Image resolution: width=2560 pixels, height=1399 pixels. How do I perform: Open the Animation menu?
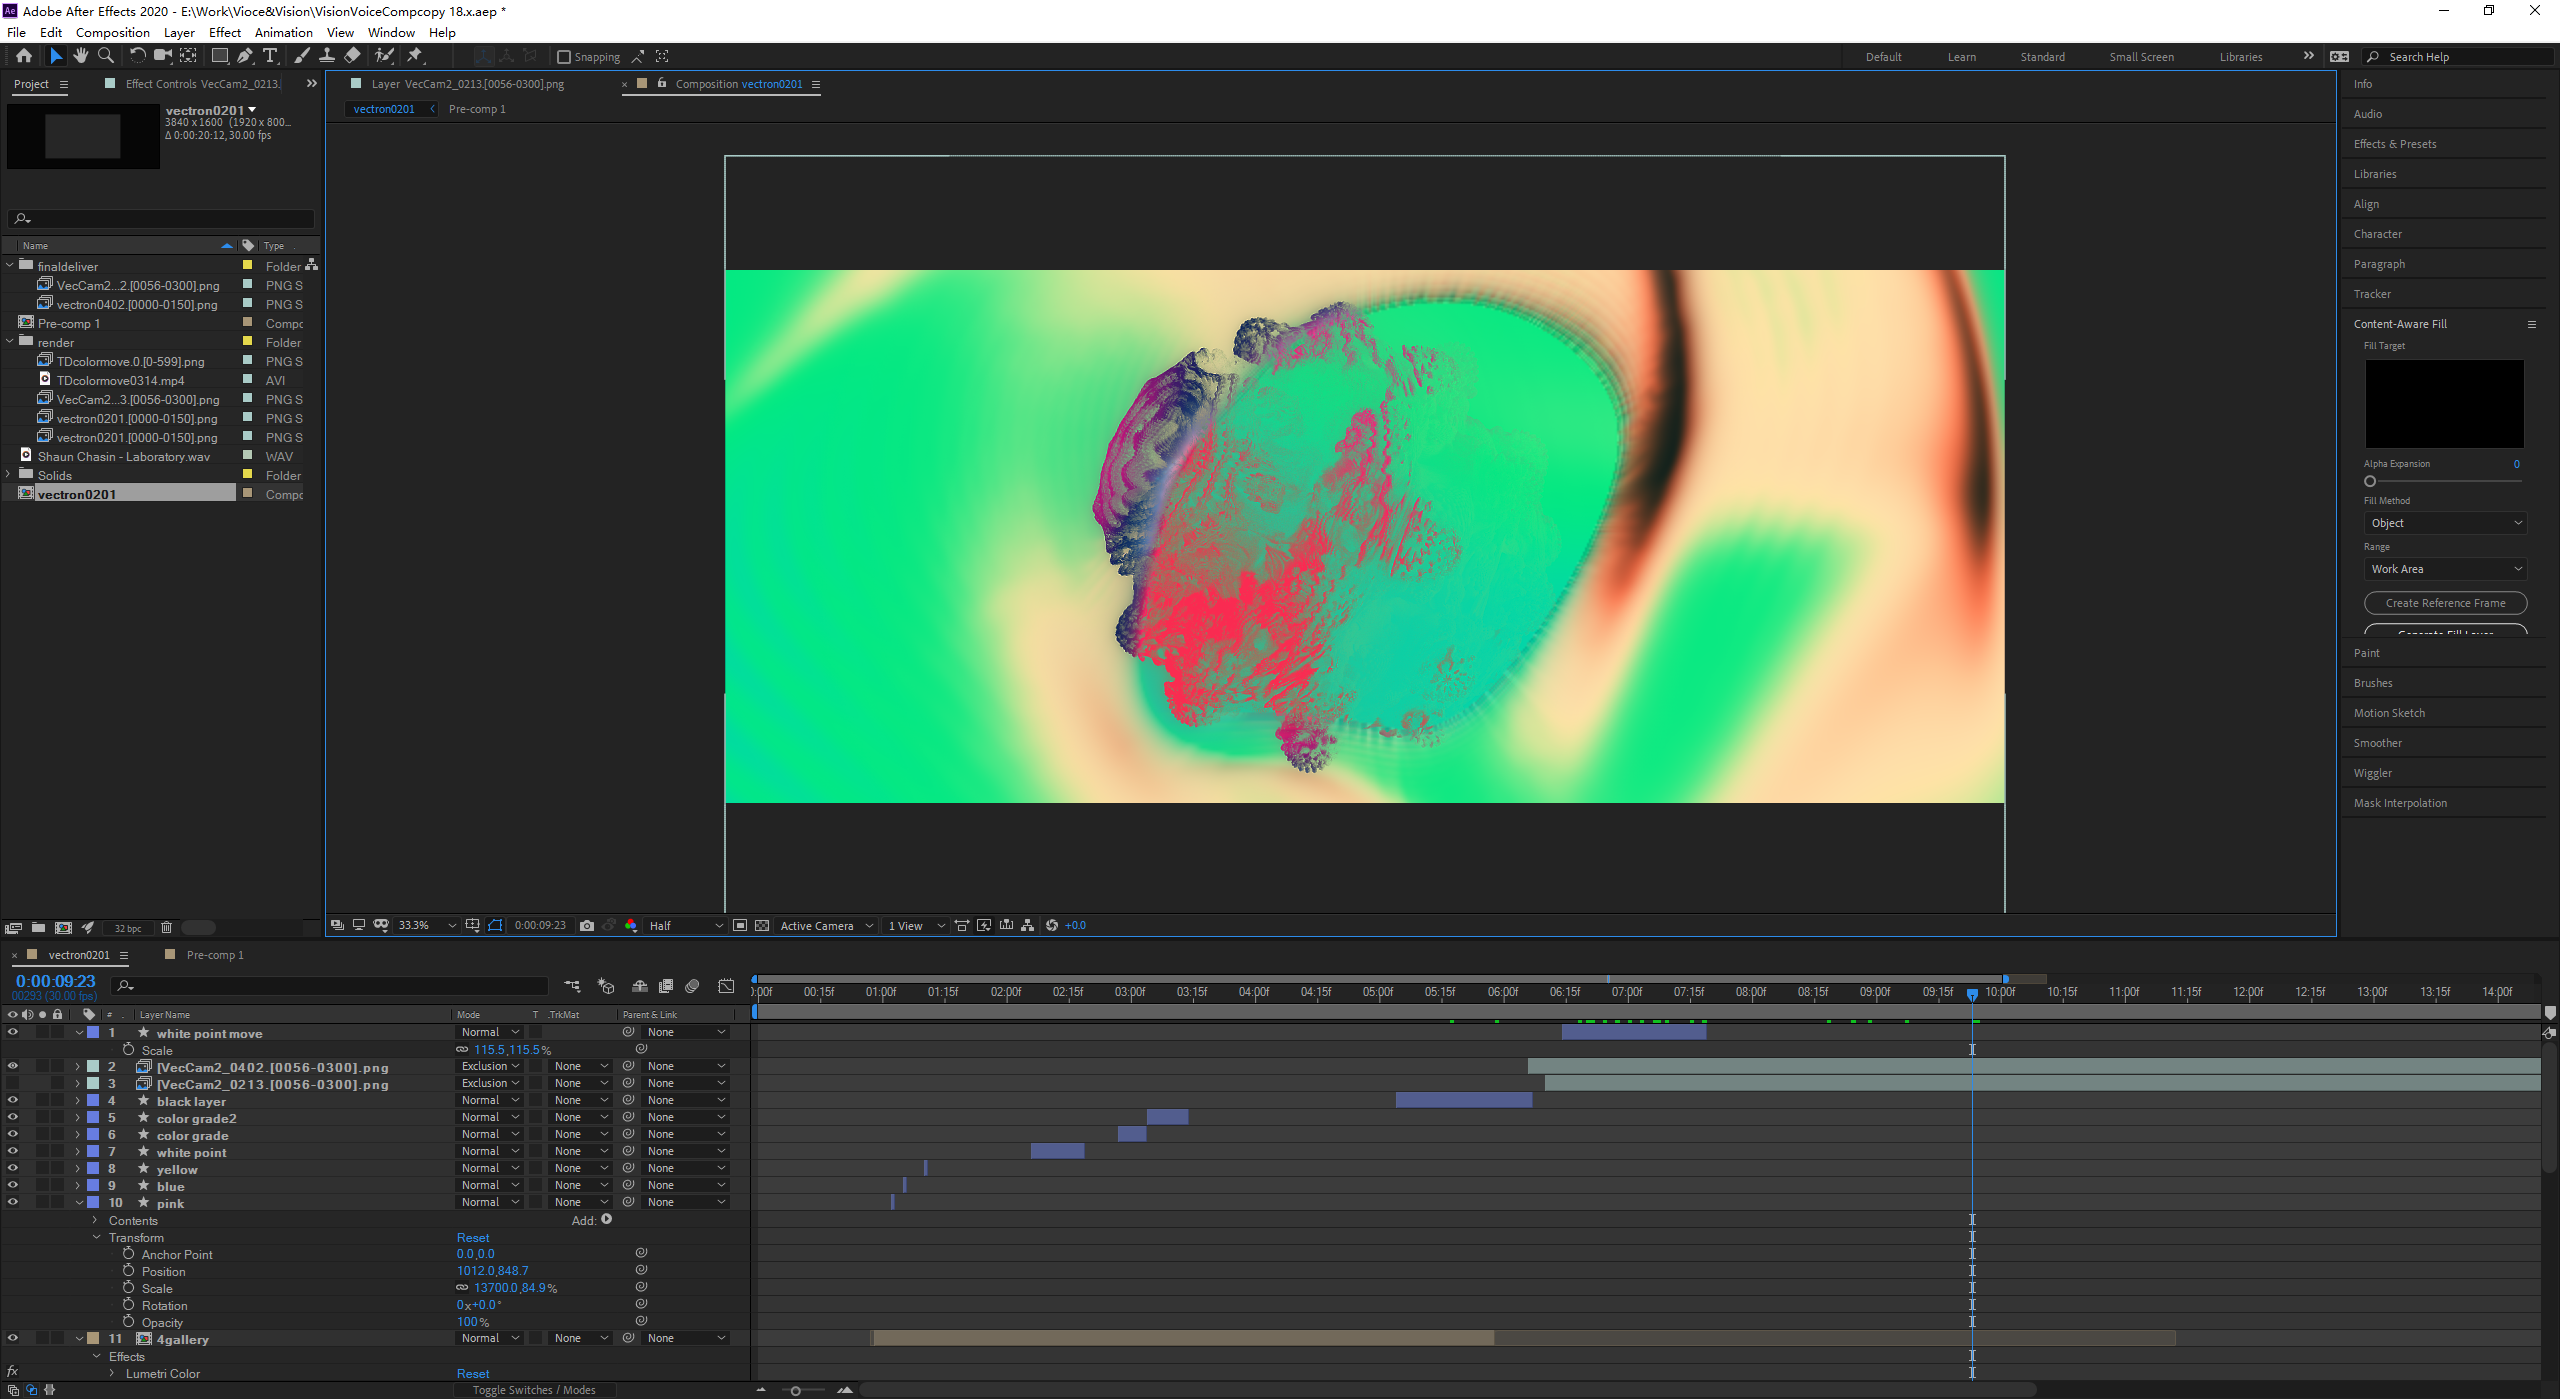click(x=283, y=32)
